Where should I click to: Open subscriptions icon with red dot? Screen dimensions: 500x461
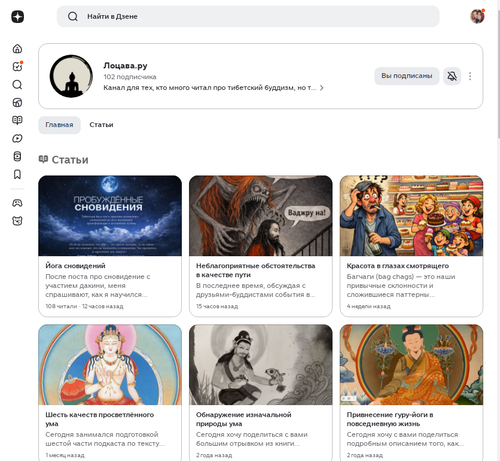[x=17, y=66]
